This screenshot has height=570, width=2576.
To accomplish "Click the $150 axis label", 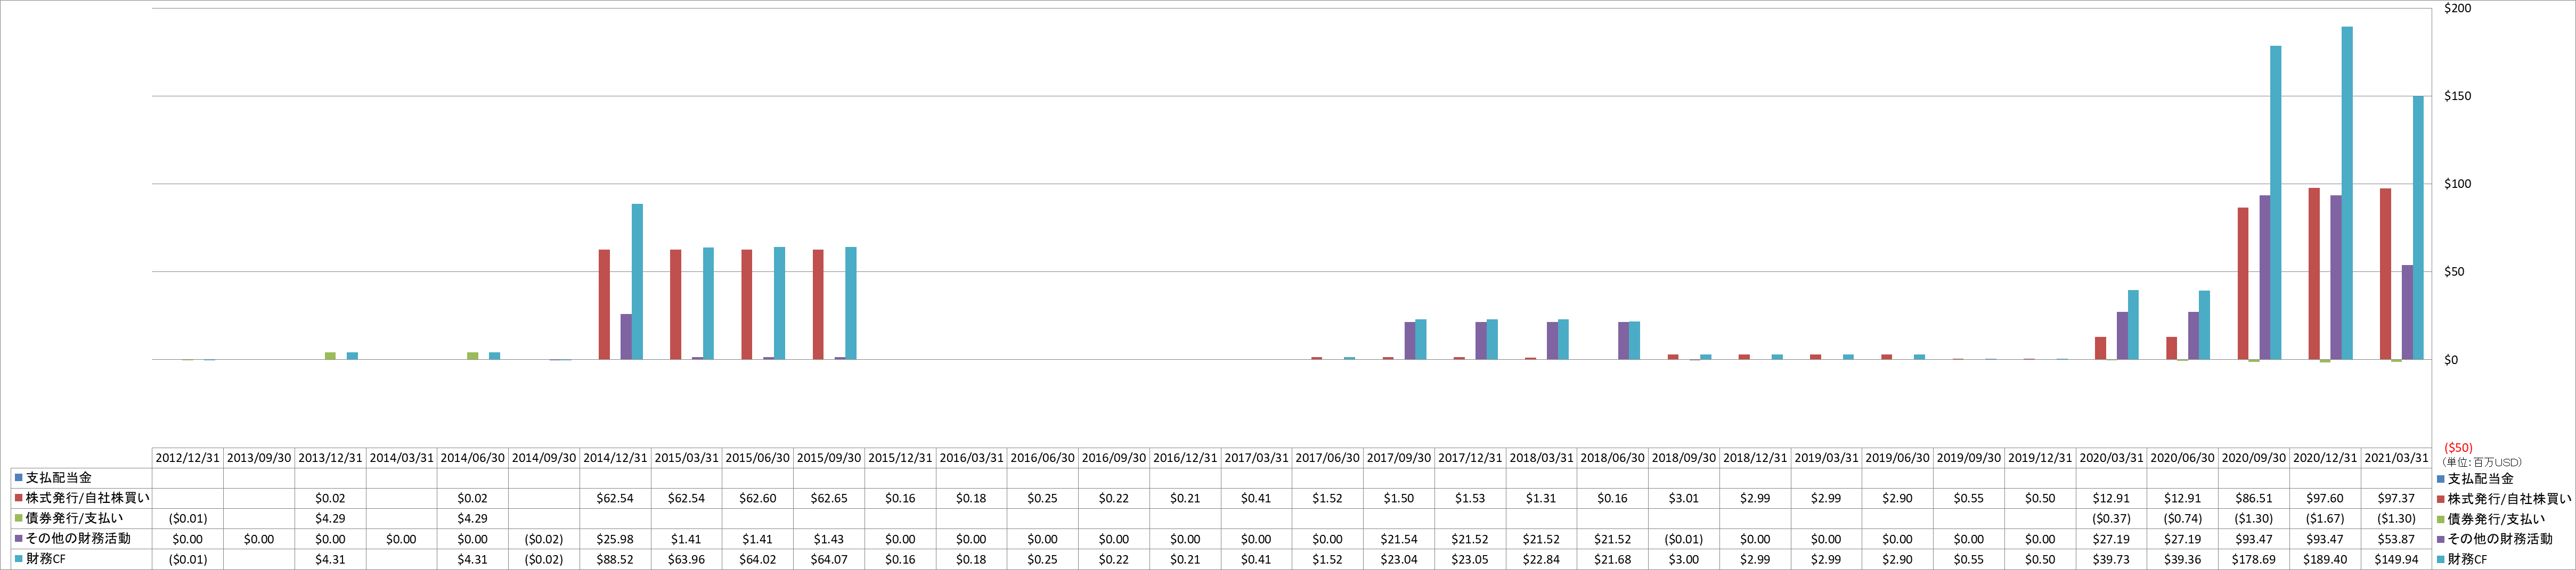I will [x=2457, y=96].
